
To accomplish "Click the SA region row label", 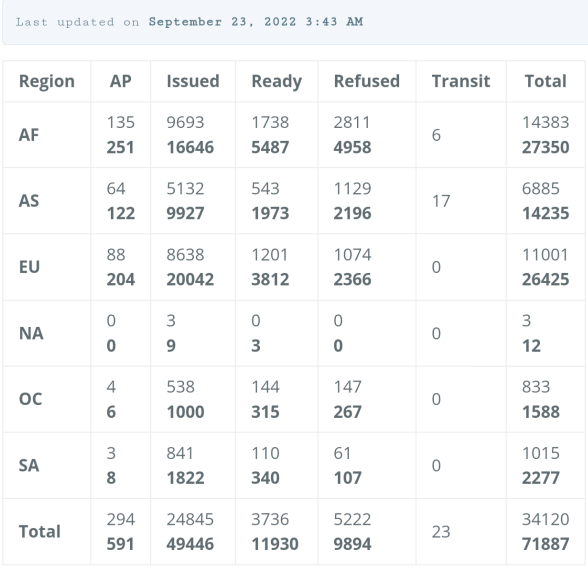I will [29, 465].
